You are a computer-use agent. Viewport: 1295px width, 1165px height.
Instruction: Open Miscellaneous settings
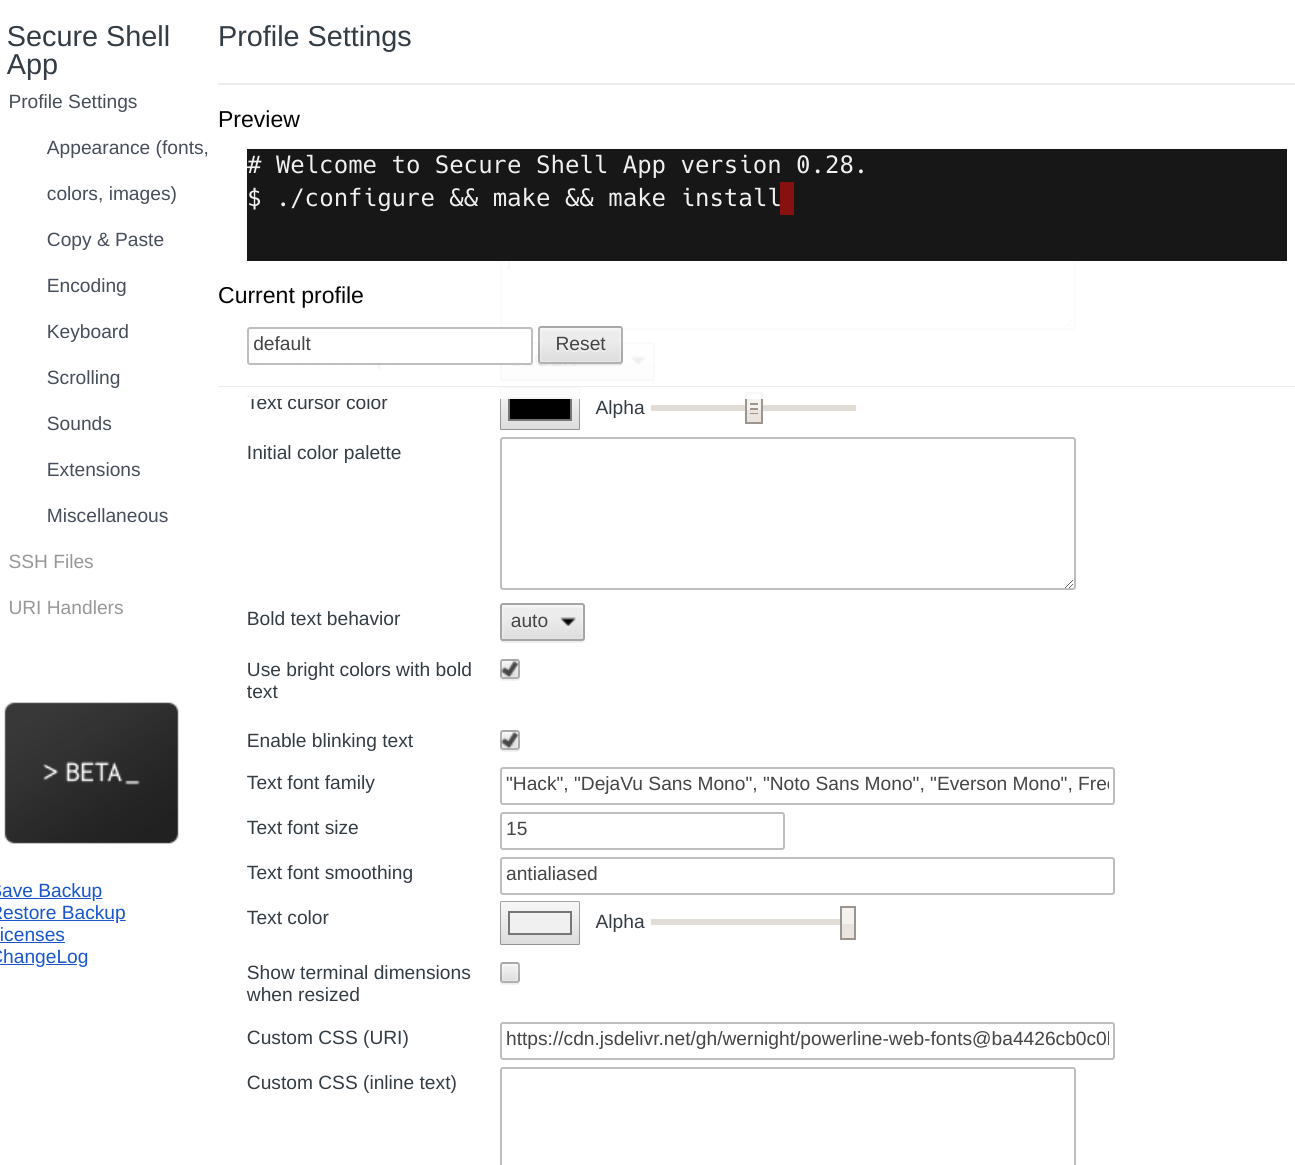coord(107,516)
